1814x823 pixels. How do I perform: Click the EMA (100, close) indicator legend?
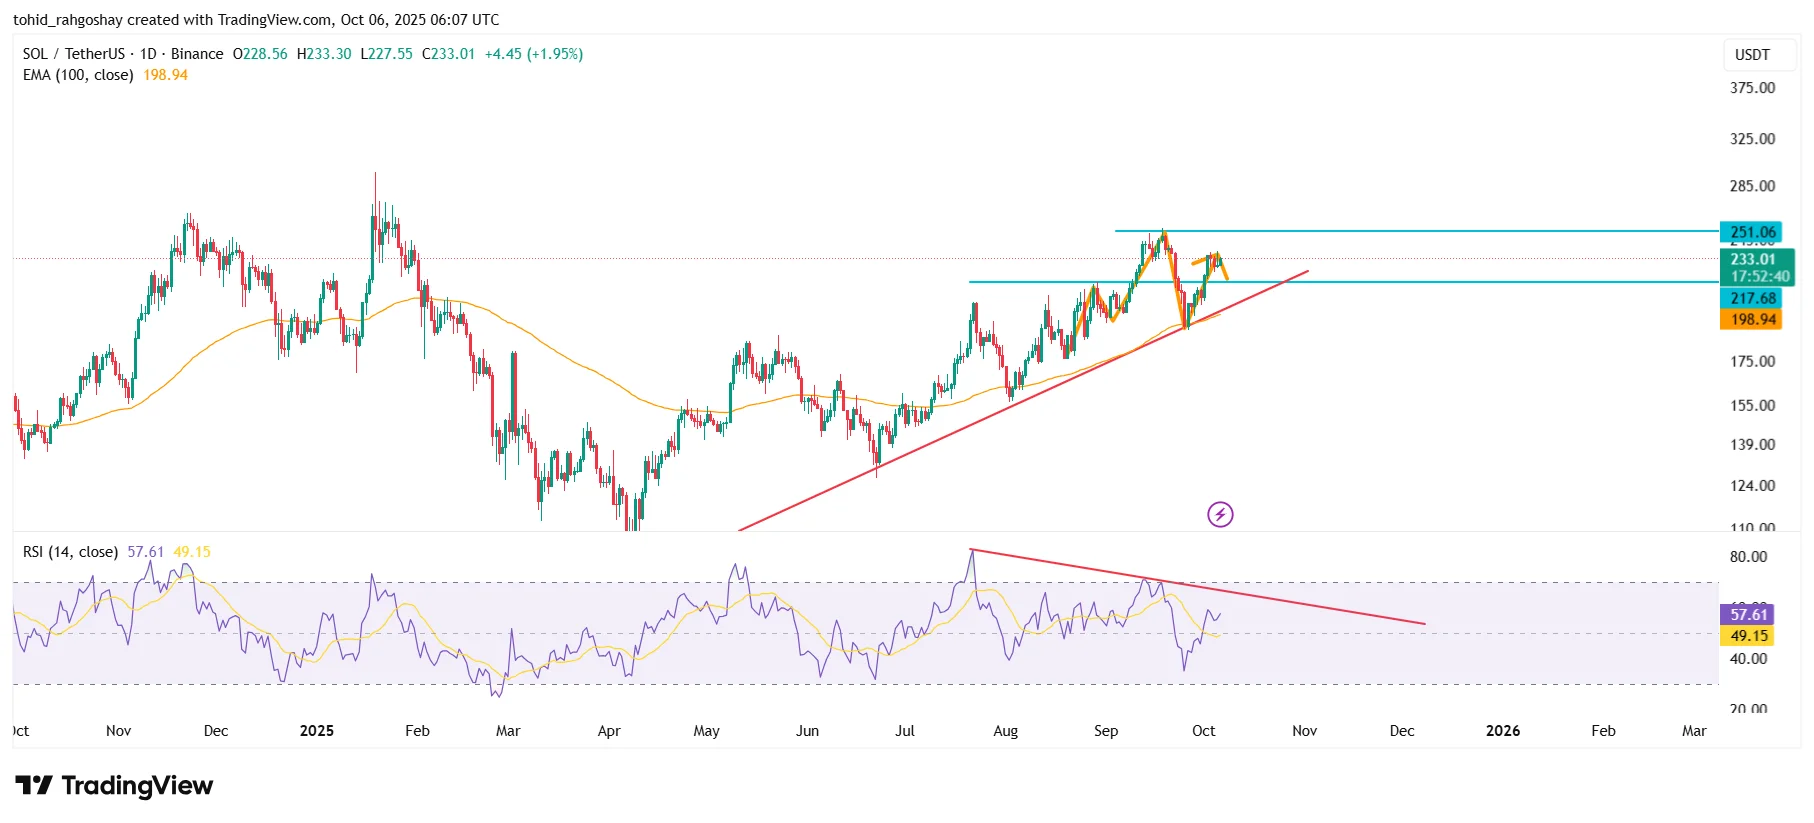pos(78,75)
